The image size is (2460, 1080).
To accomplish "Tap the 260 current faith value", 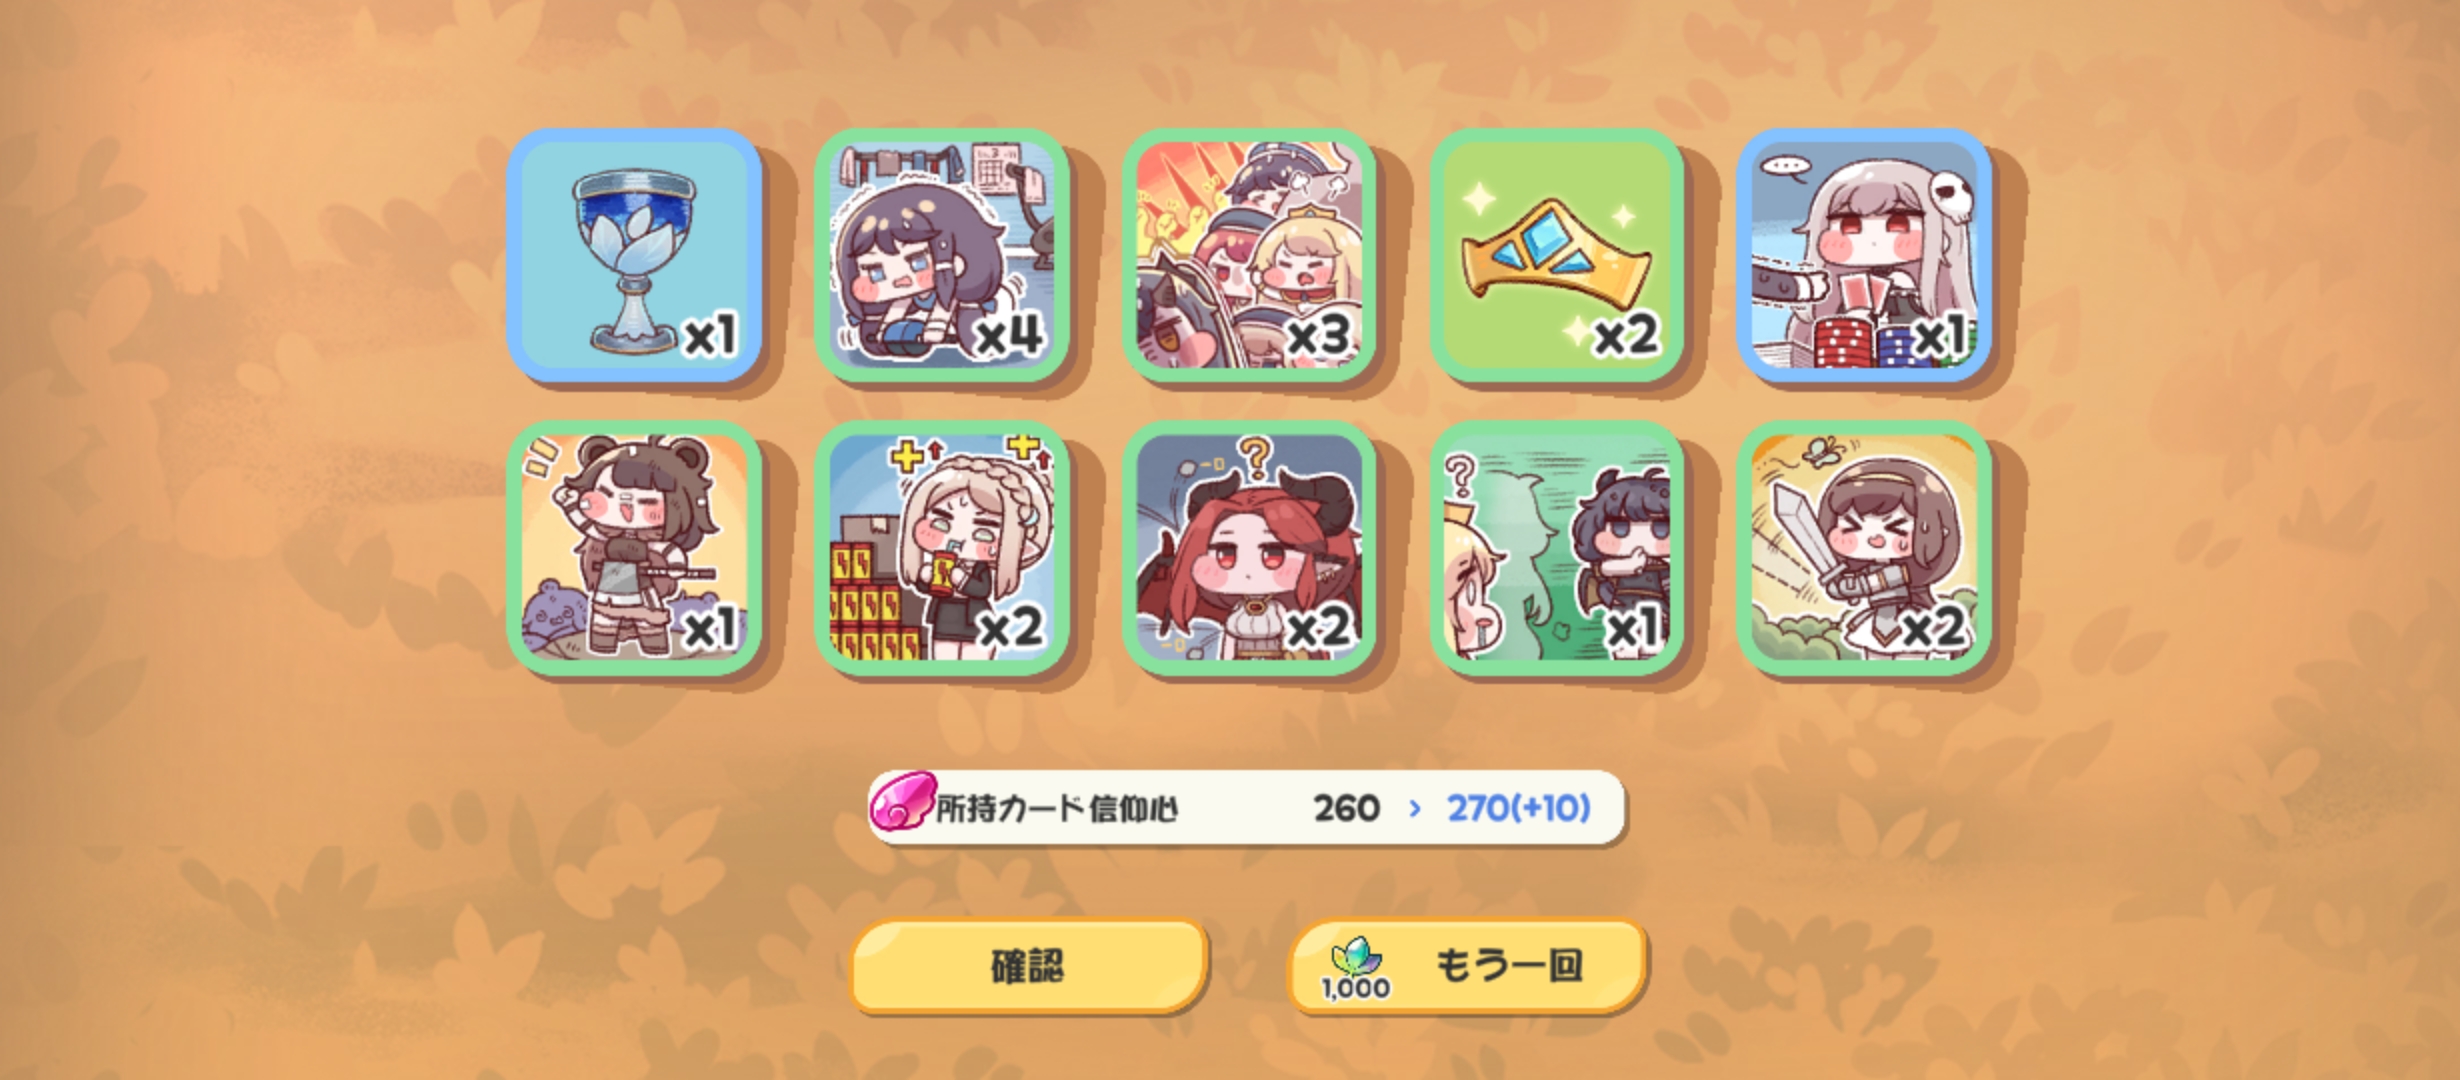I will 1347,808.
